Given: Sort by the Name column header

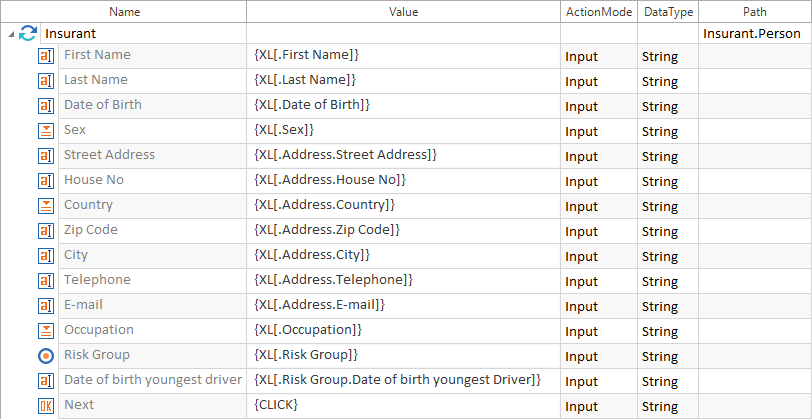Looking at the screenshot, I should pyautogui.click(x=124, y=11).
